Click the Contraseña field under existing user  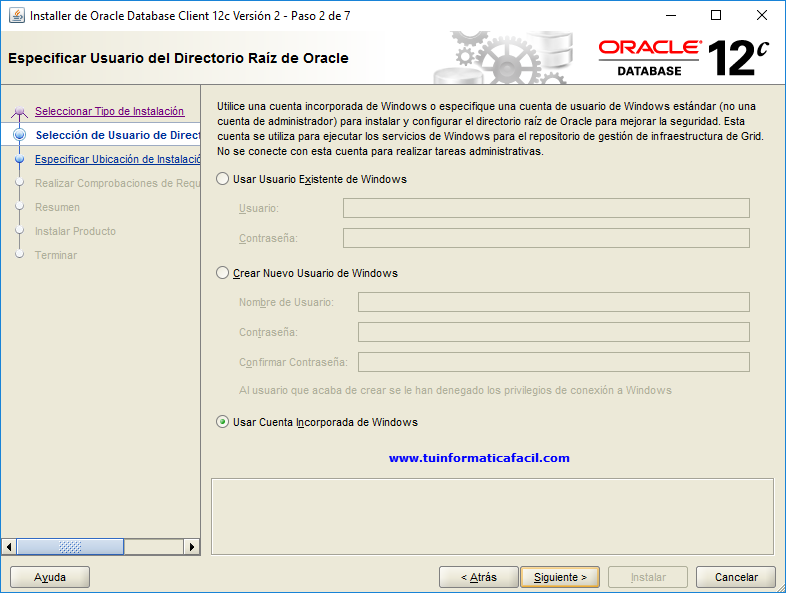coord(546,238)
